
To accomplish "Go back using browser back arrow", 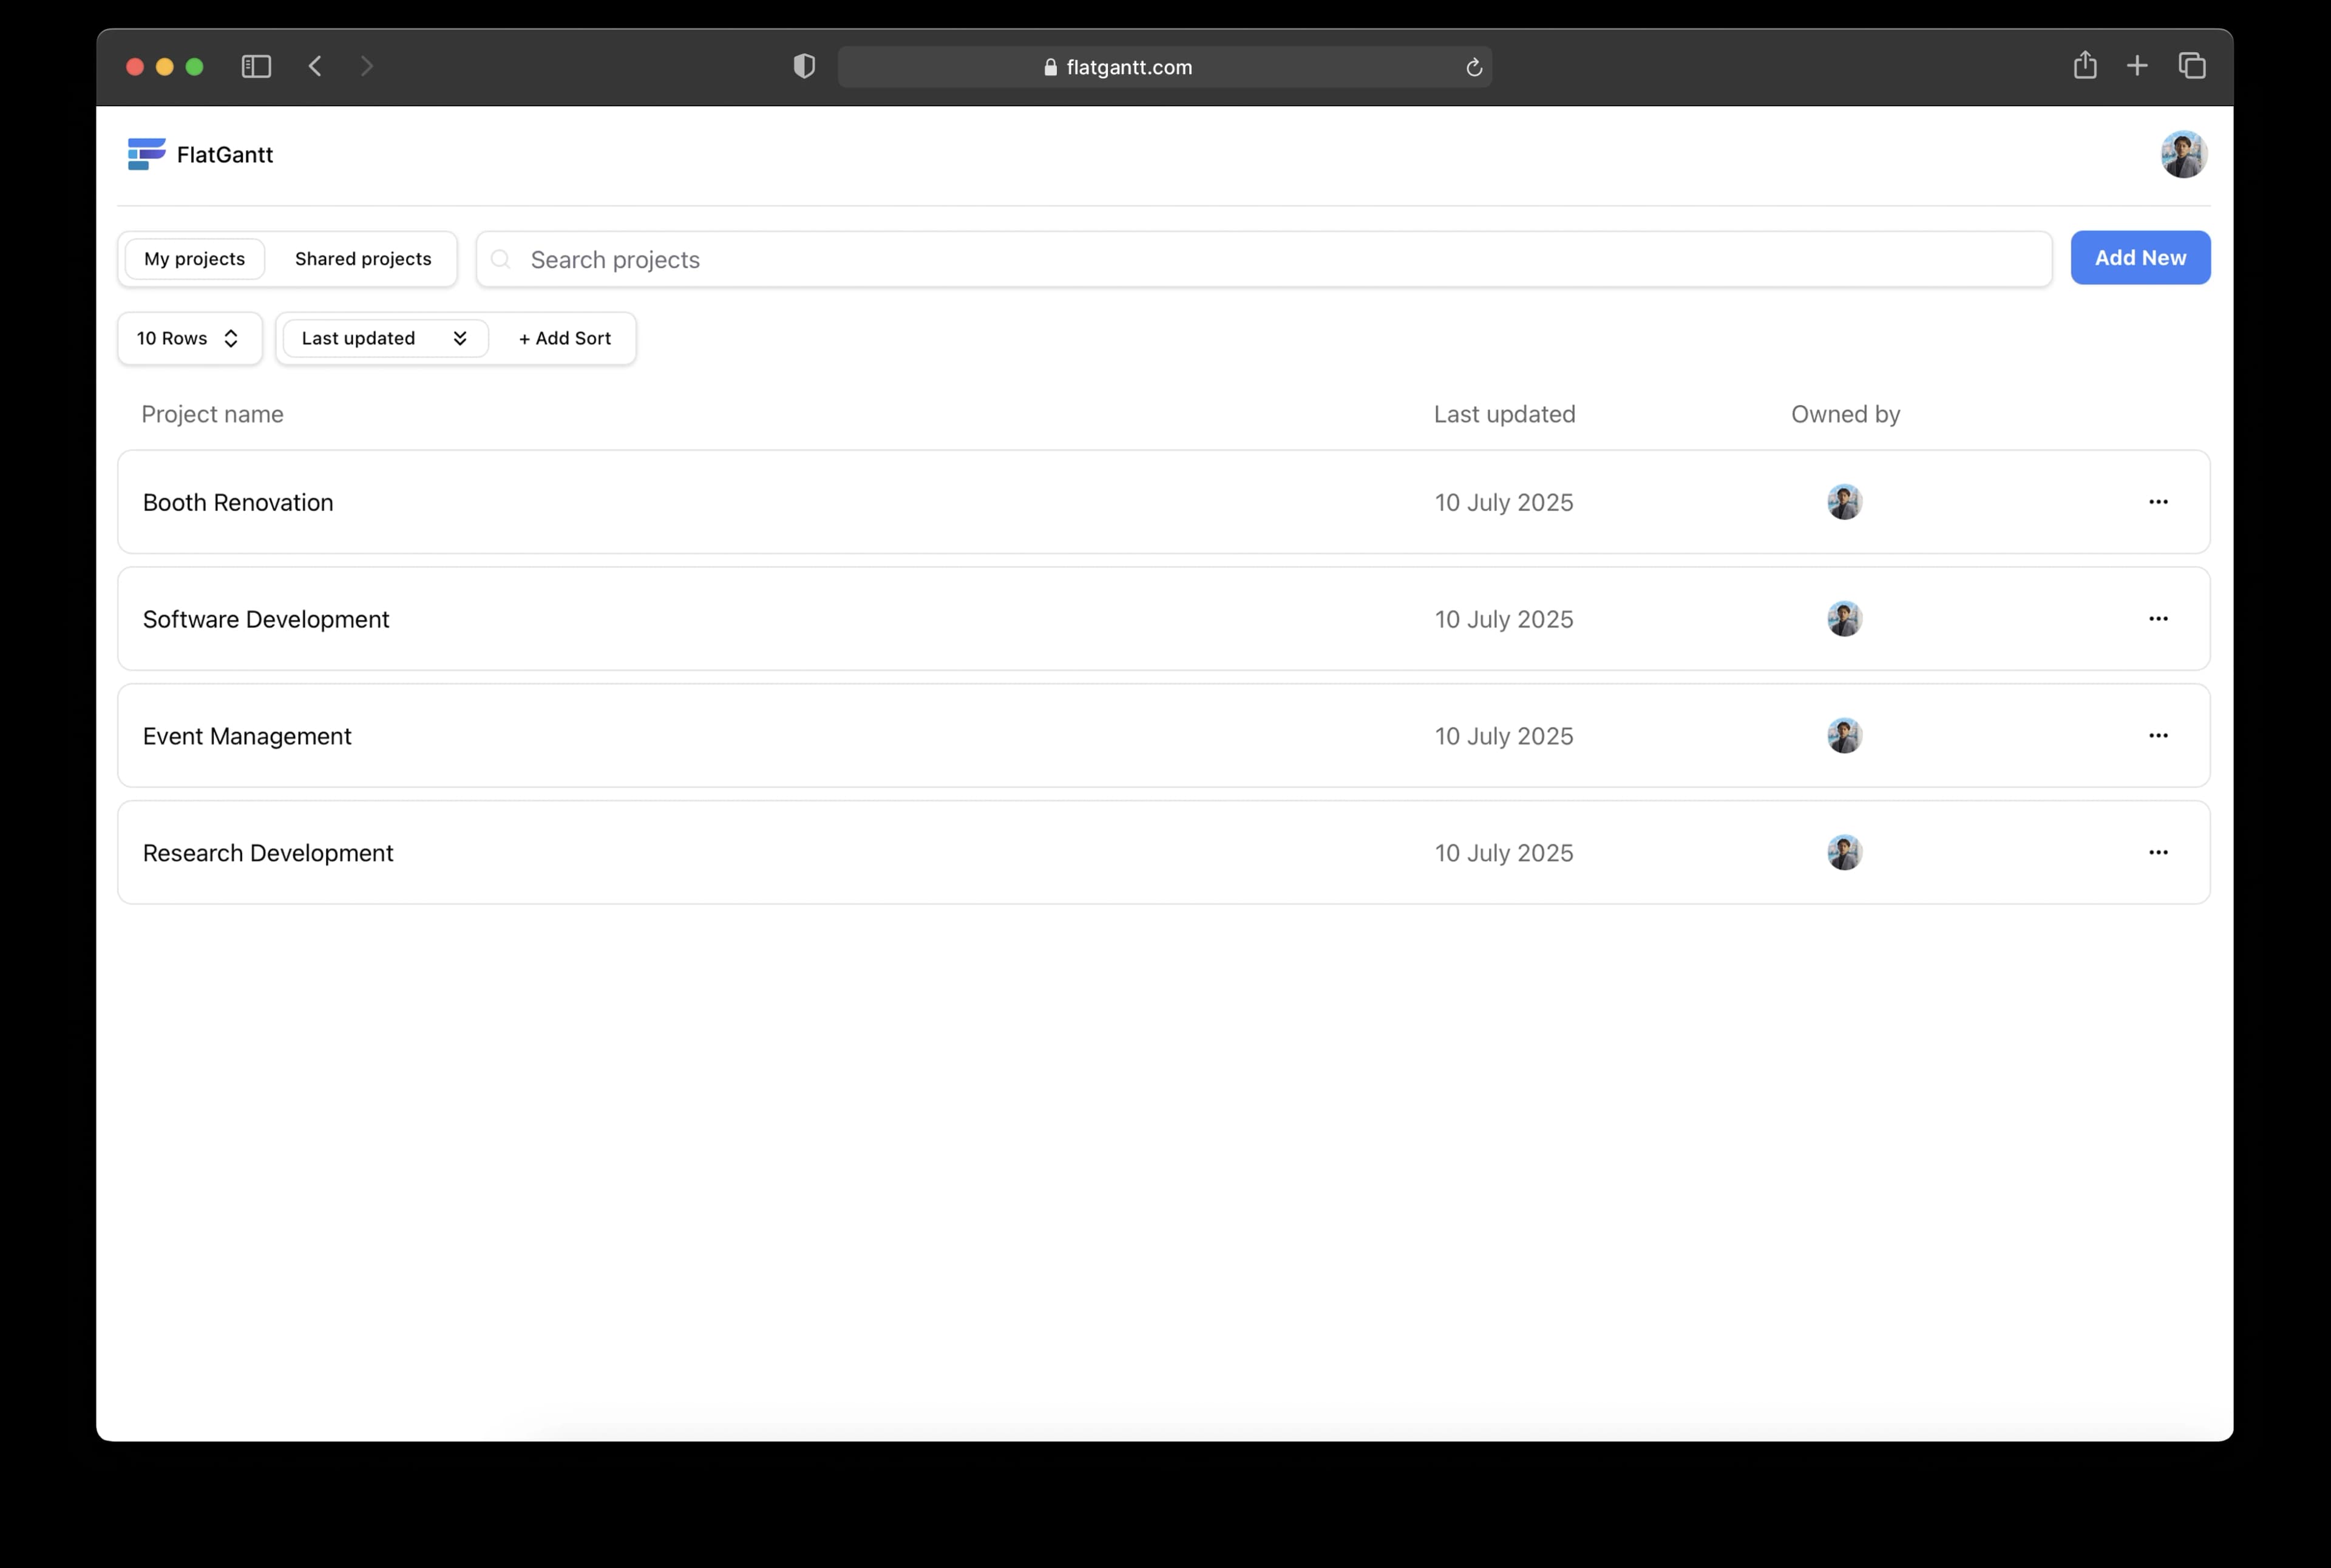I will pos(315,66).
